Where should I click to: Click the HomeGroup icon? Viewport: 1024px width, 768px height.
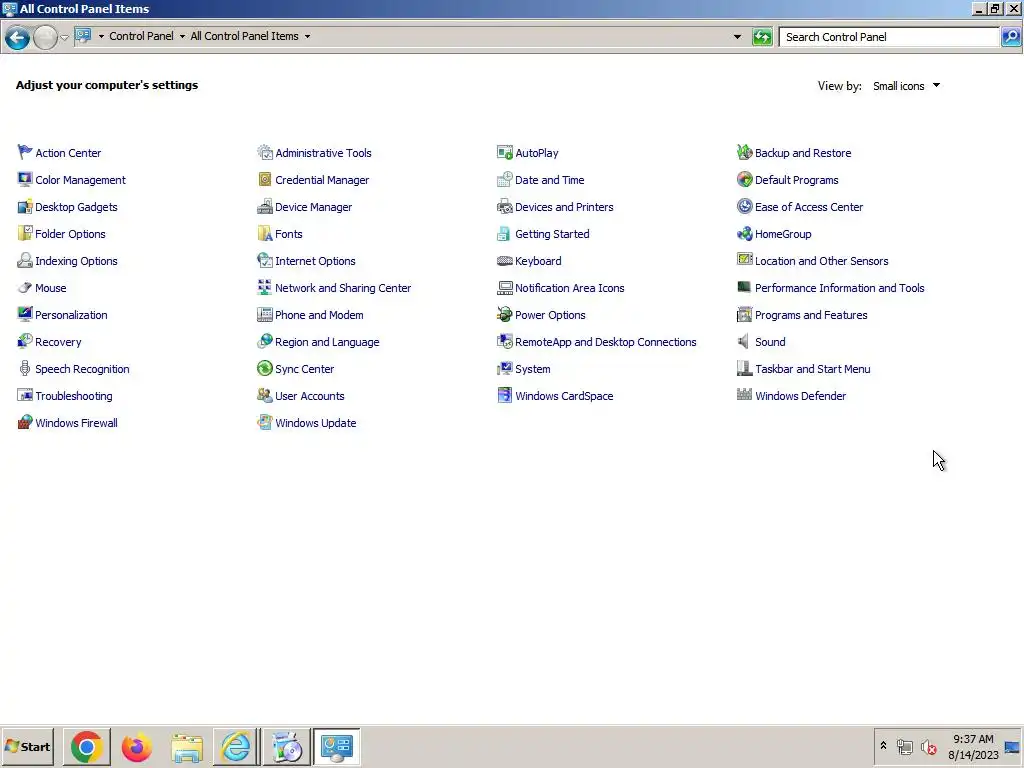(744, 233)
